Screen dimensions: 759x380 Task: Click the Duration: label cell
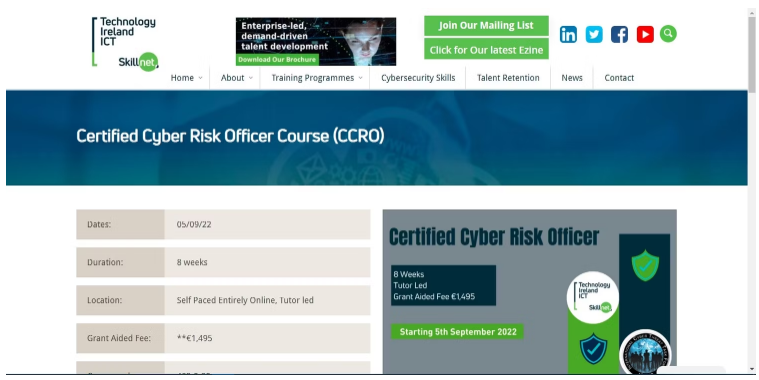pos(120,262)
